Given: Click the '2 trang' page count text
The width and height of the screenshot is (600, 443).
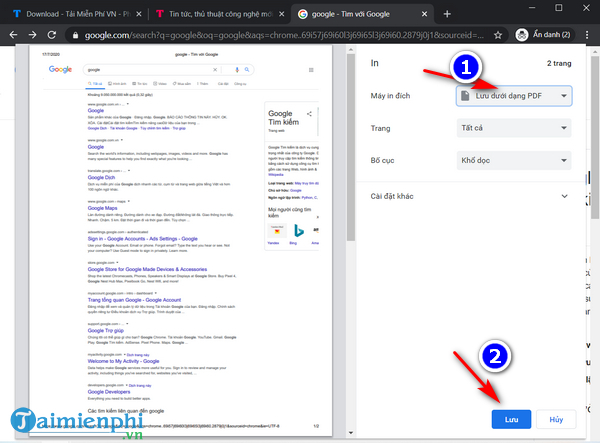Looking at the screenshot, I should click(559, 63).
